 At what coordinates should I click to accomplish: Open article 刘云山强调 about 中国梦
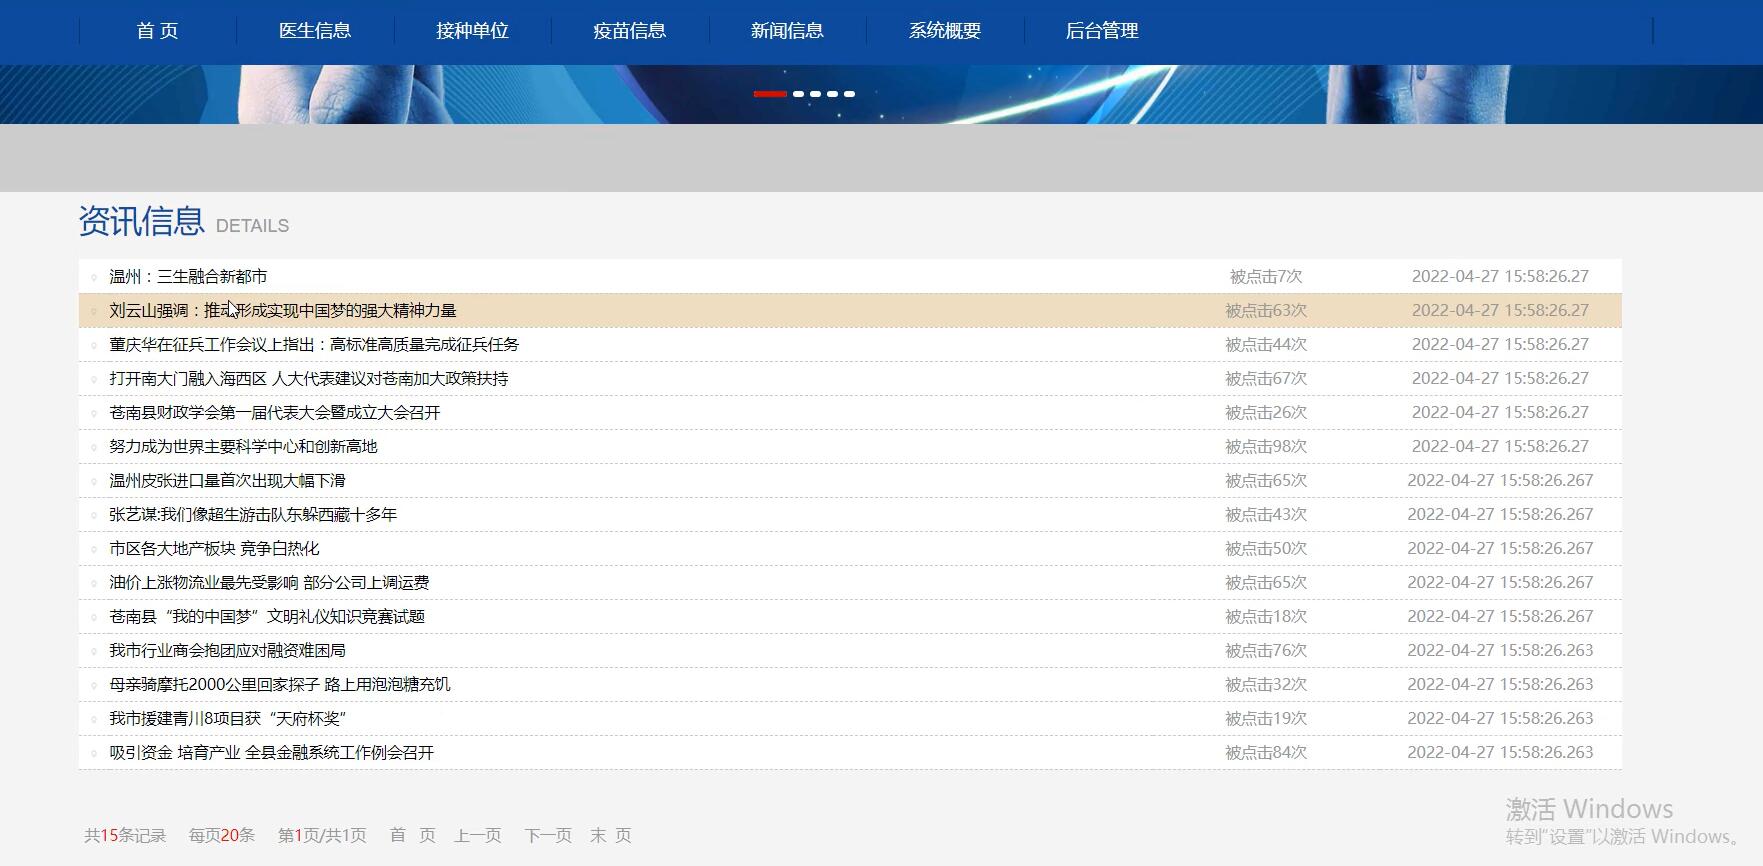click(x=283, y=311)
